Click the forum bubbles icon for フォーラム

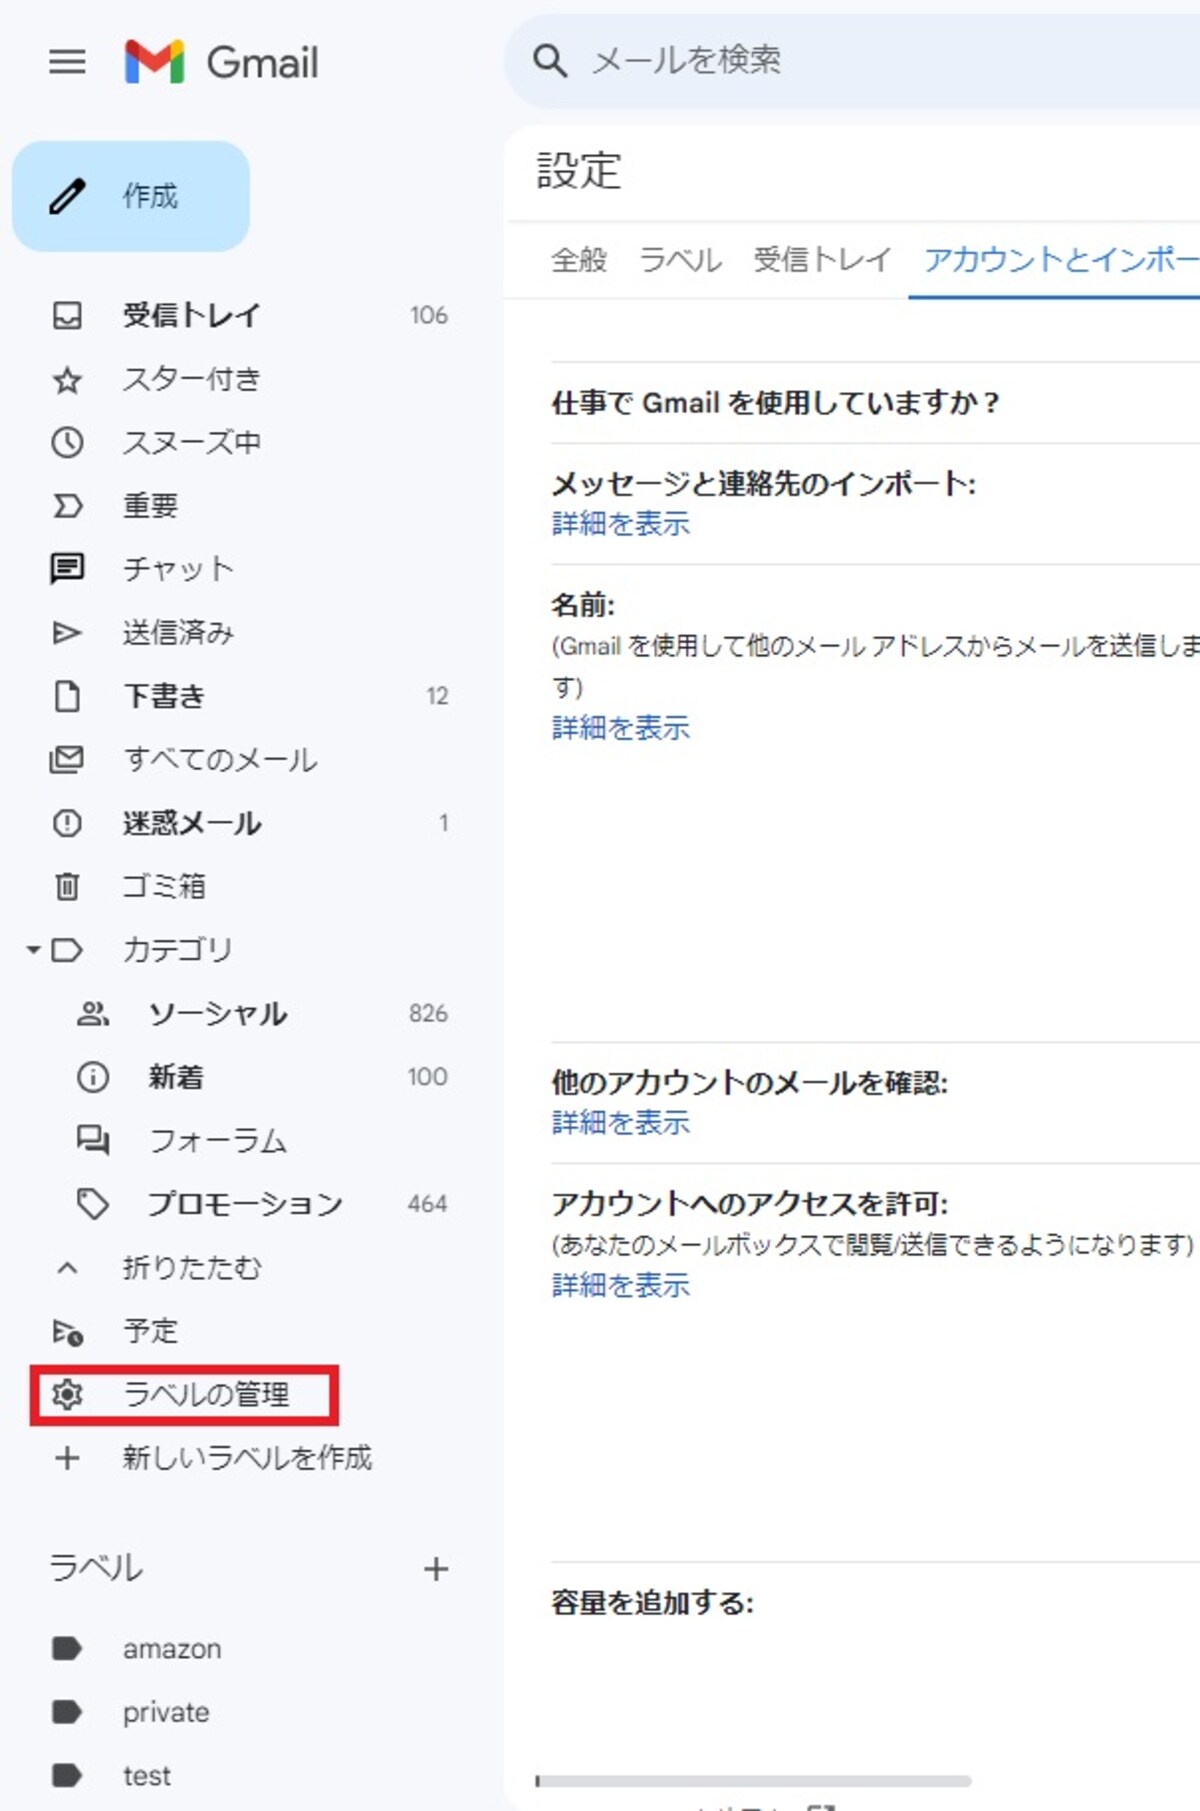point(93,1140)
